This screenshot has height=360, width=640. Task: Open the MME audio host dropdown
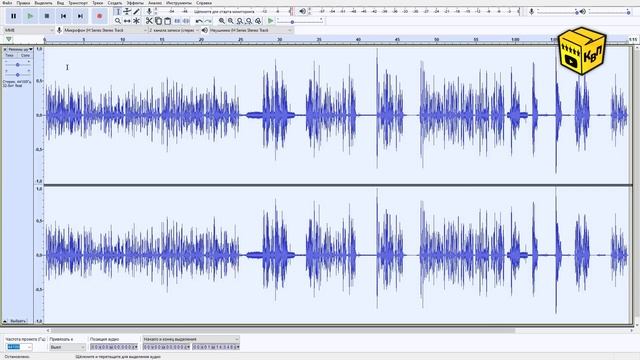coord(29,30)
